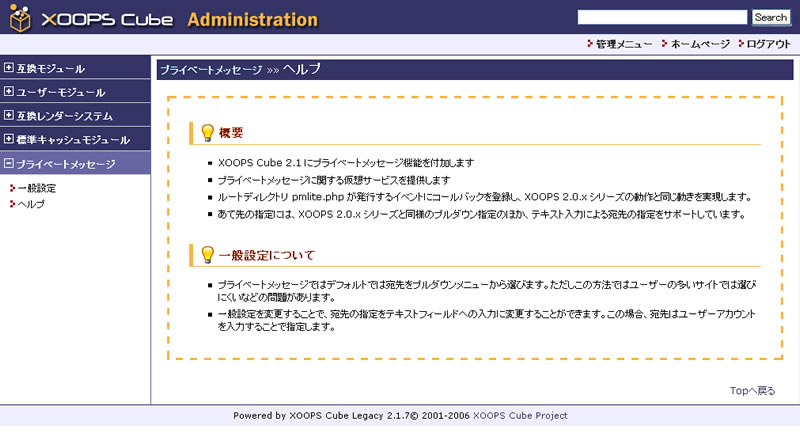Click the 概要 section heading
Screen dimensions: 800x437
(231, 133)
